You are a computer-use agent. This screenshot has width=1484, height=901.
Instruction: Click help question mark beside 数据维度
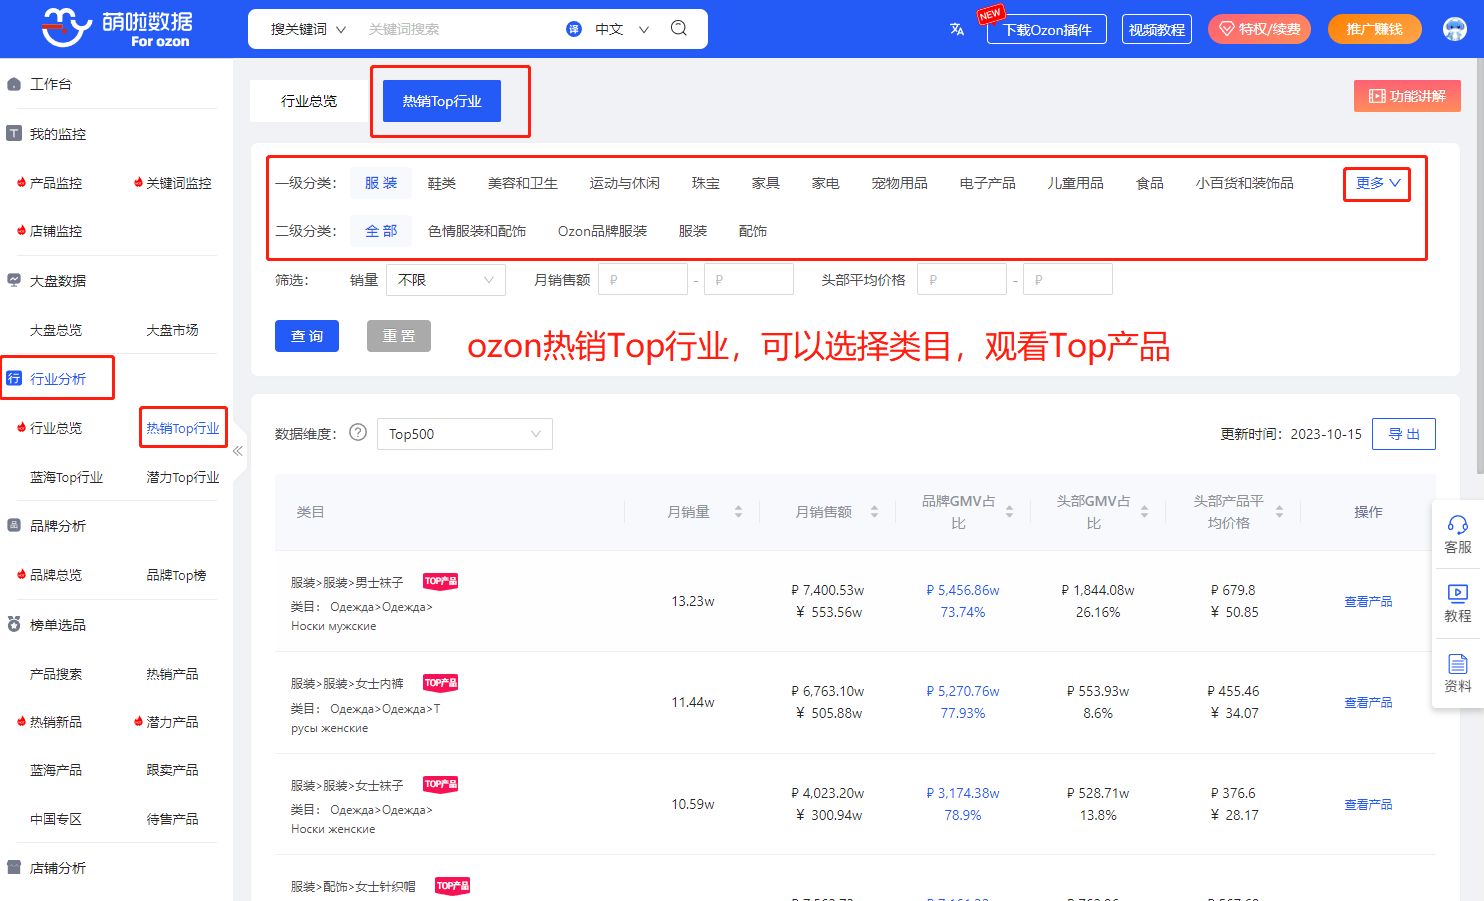358,433
